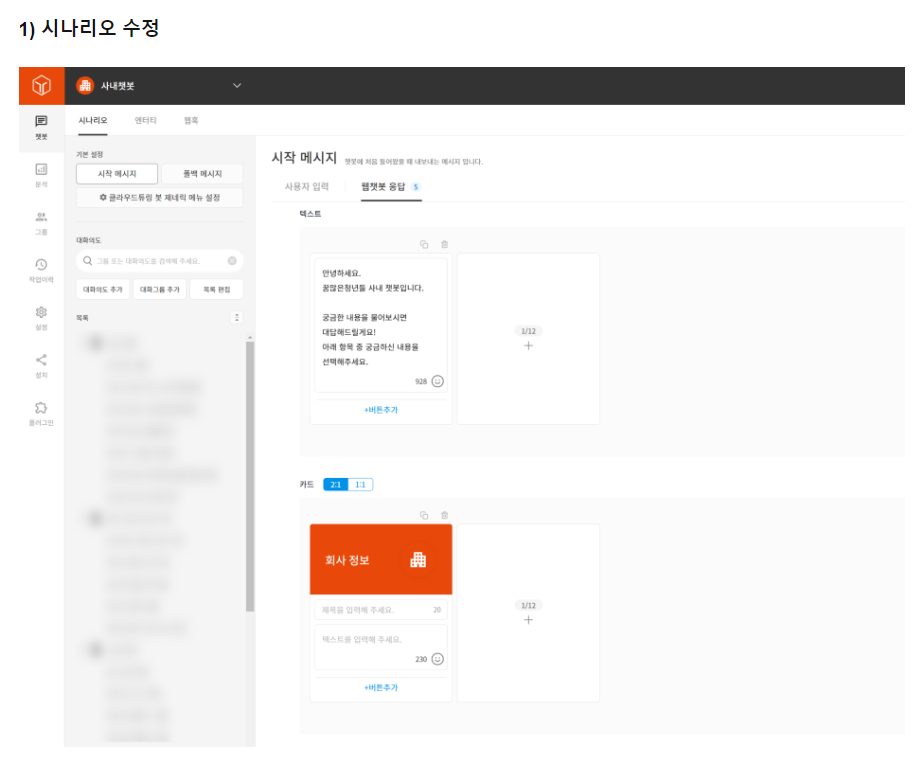923x776 pixels.
Task: Copy the text message card icon
Action: pyautogui.click(x=424, y=244)
